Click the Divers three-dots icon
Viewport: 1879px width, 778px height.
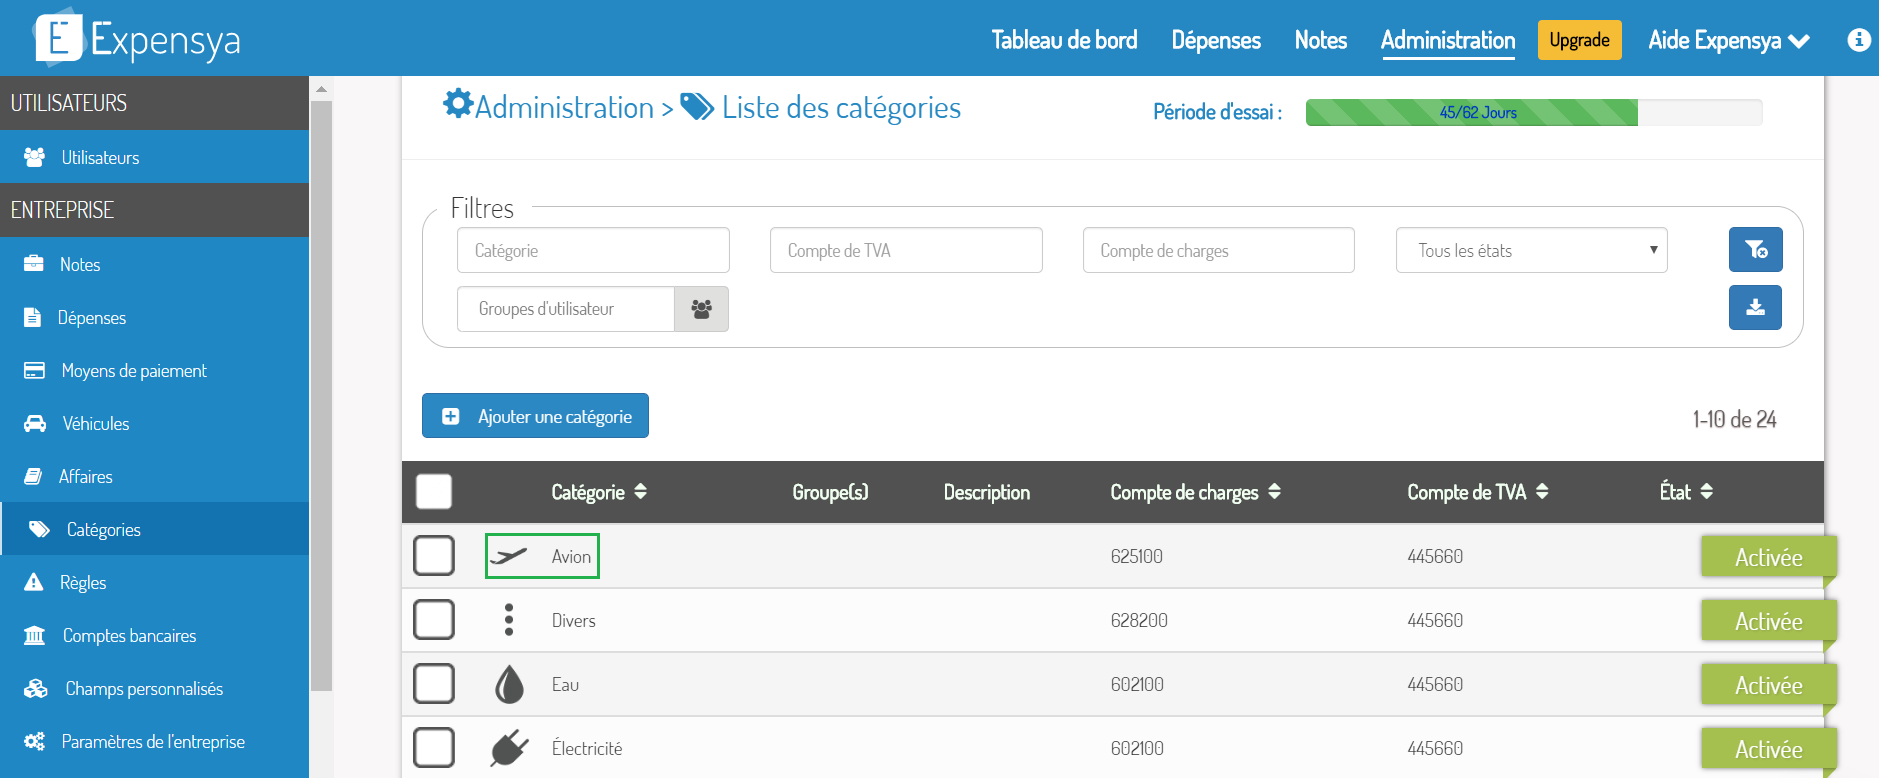[509, 620]
